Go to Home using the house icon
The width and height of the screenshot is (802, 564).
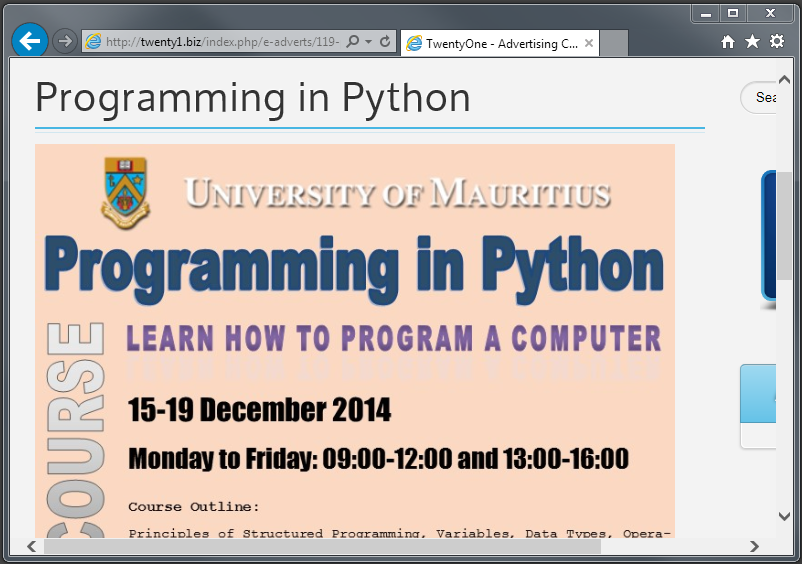(727, 41)
